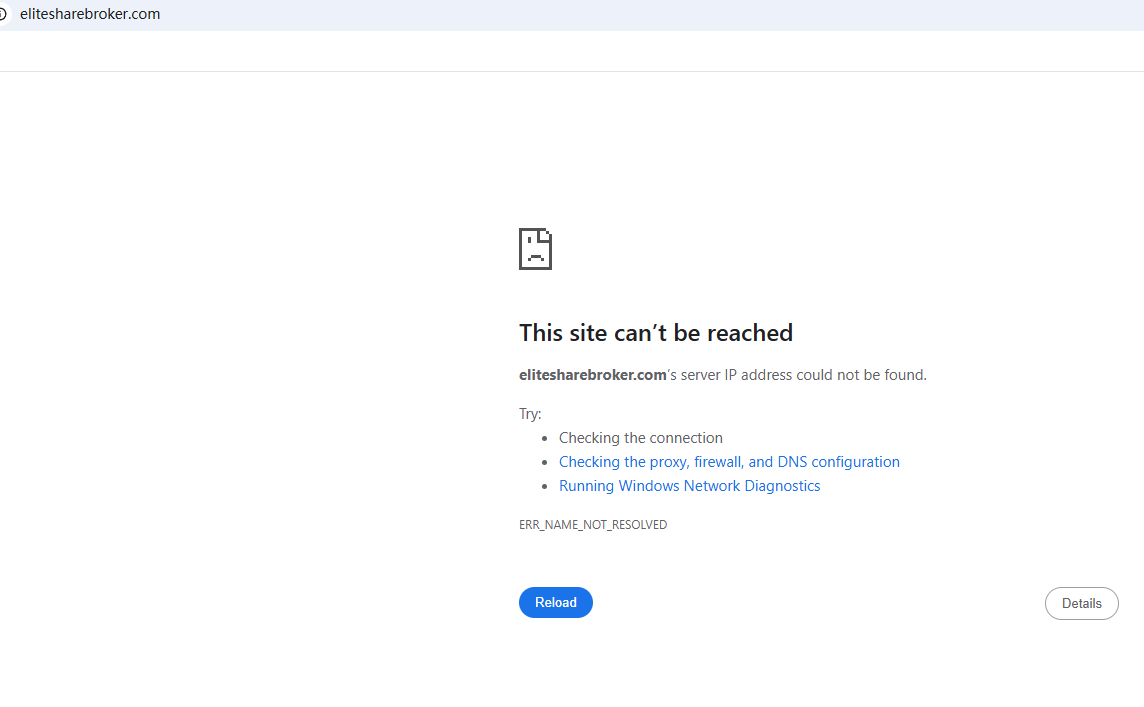
Task: Click the site information icon in address bar
Action: (3, 14)
